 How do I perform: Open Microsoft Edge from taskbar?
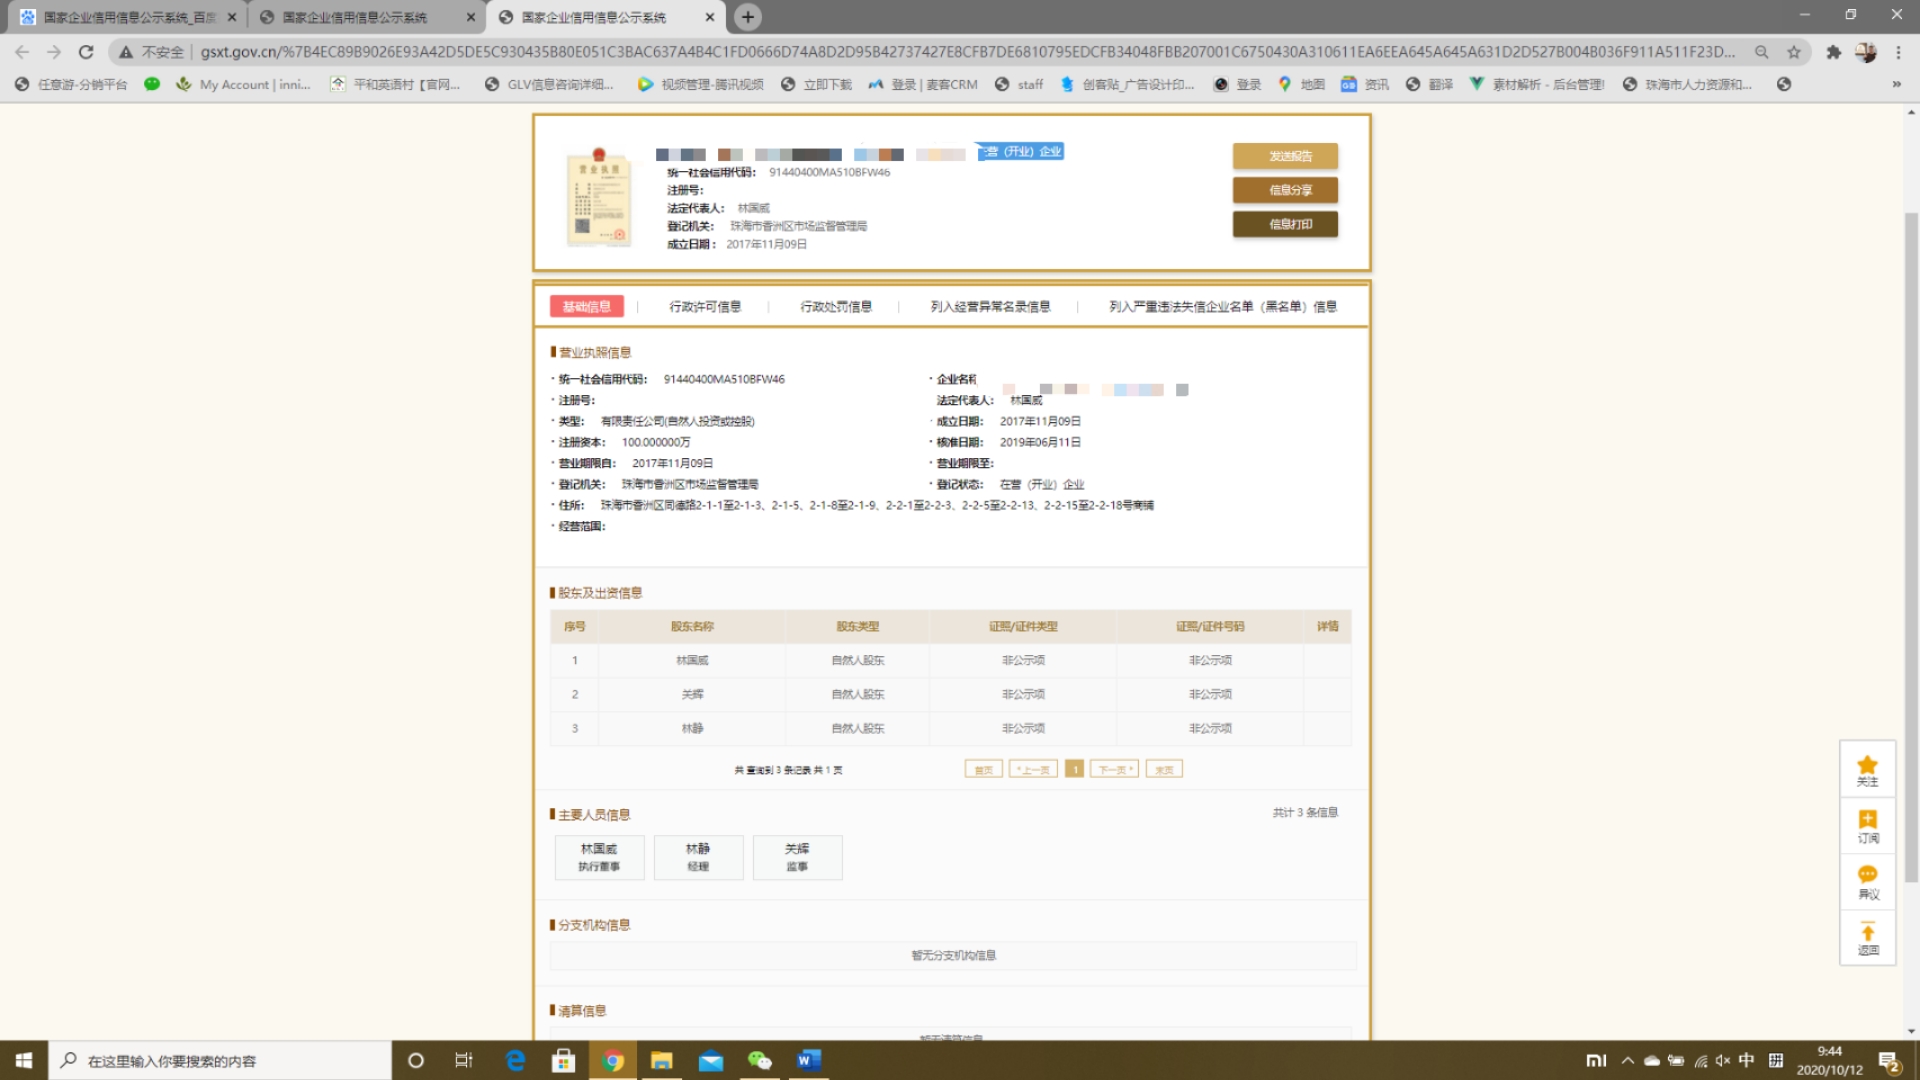pos(515,1060)
